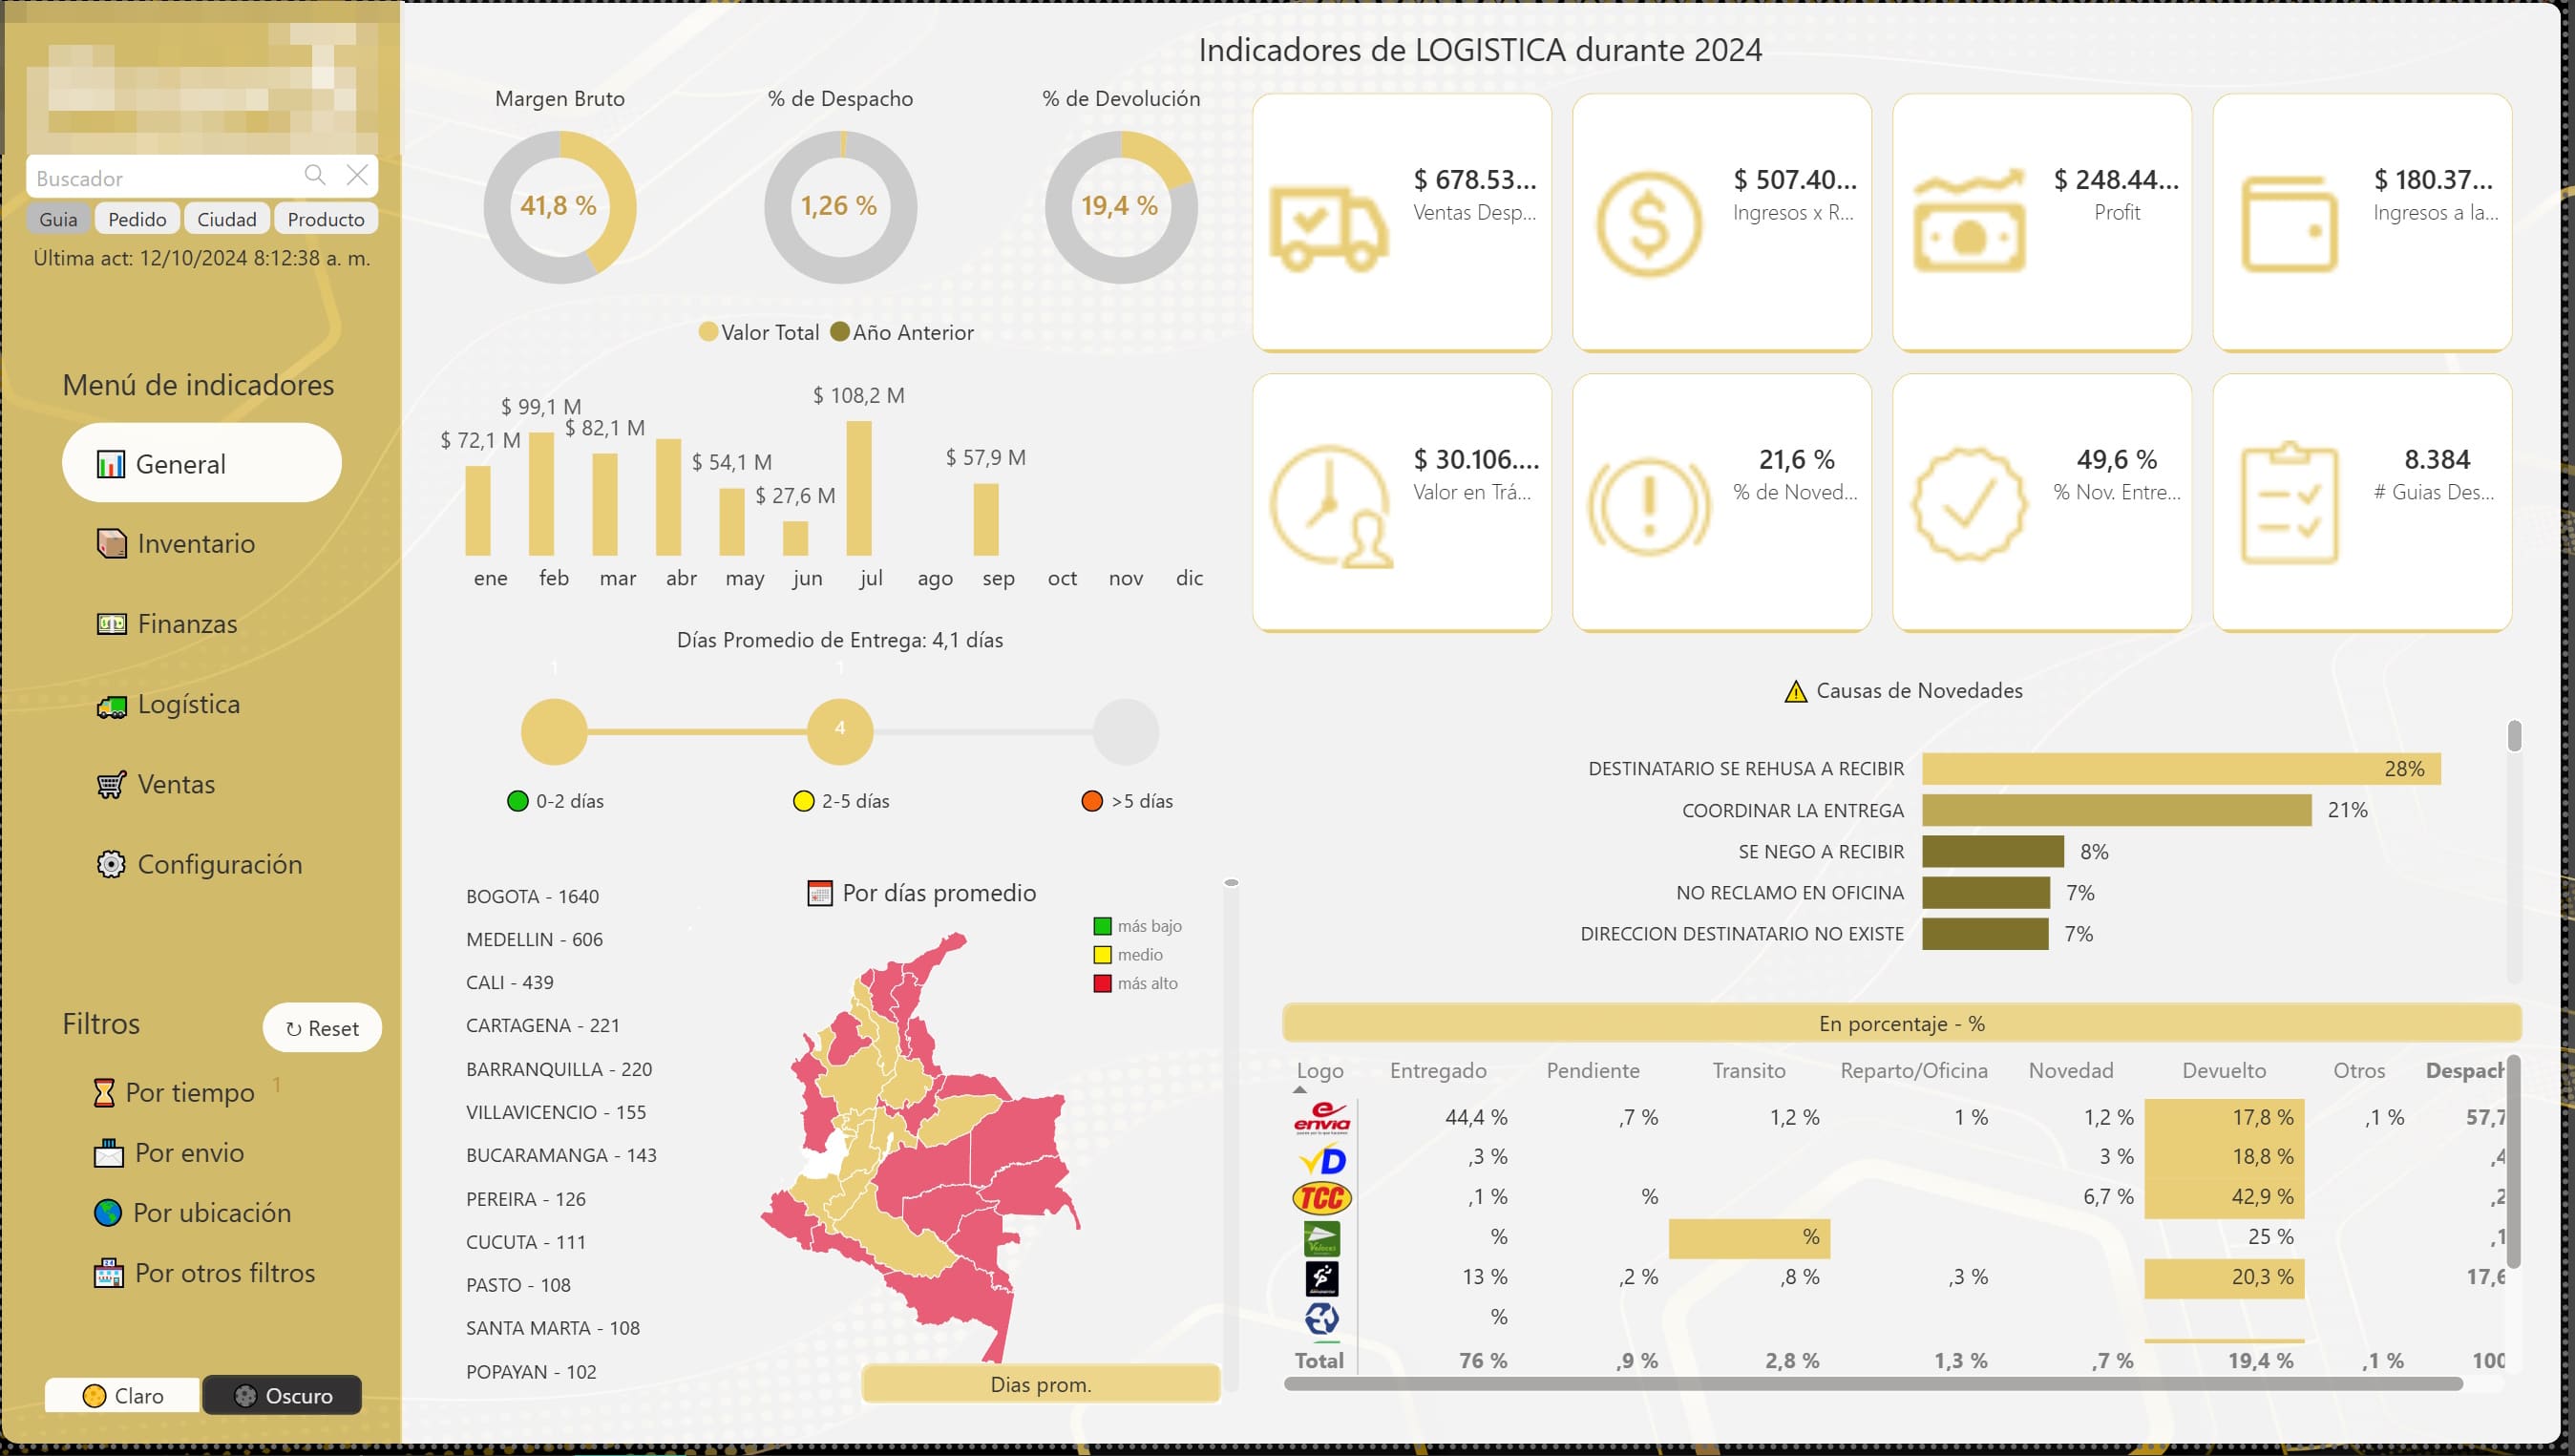Screen dimensions: 2575x1456
Task: Select the Pedido search tab
Action: (x=137, y=219)
